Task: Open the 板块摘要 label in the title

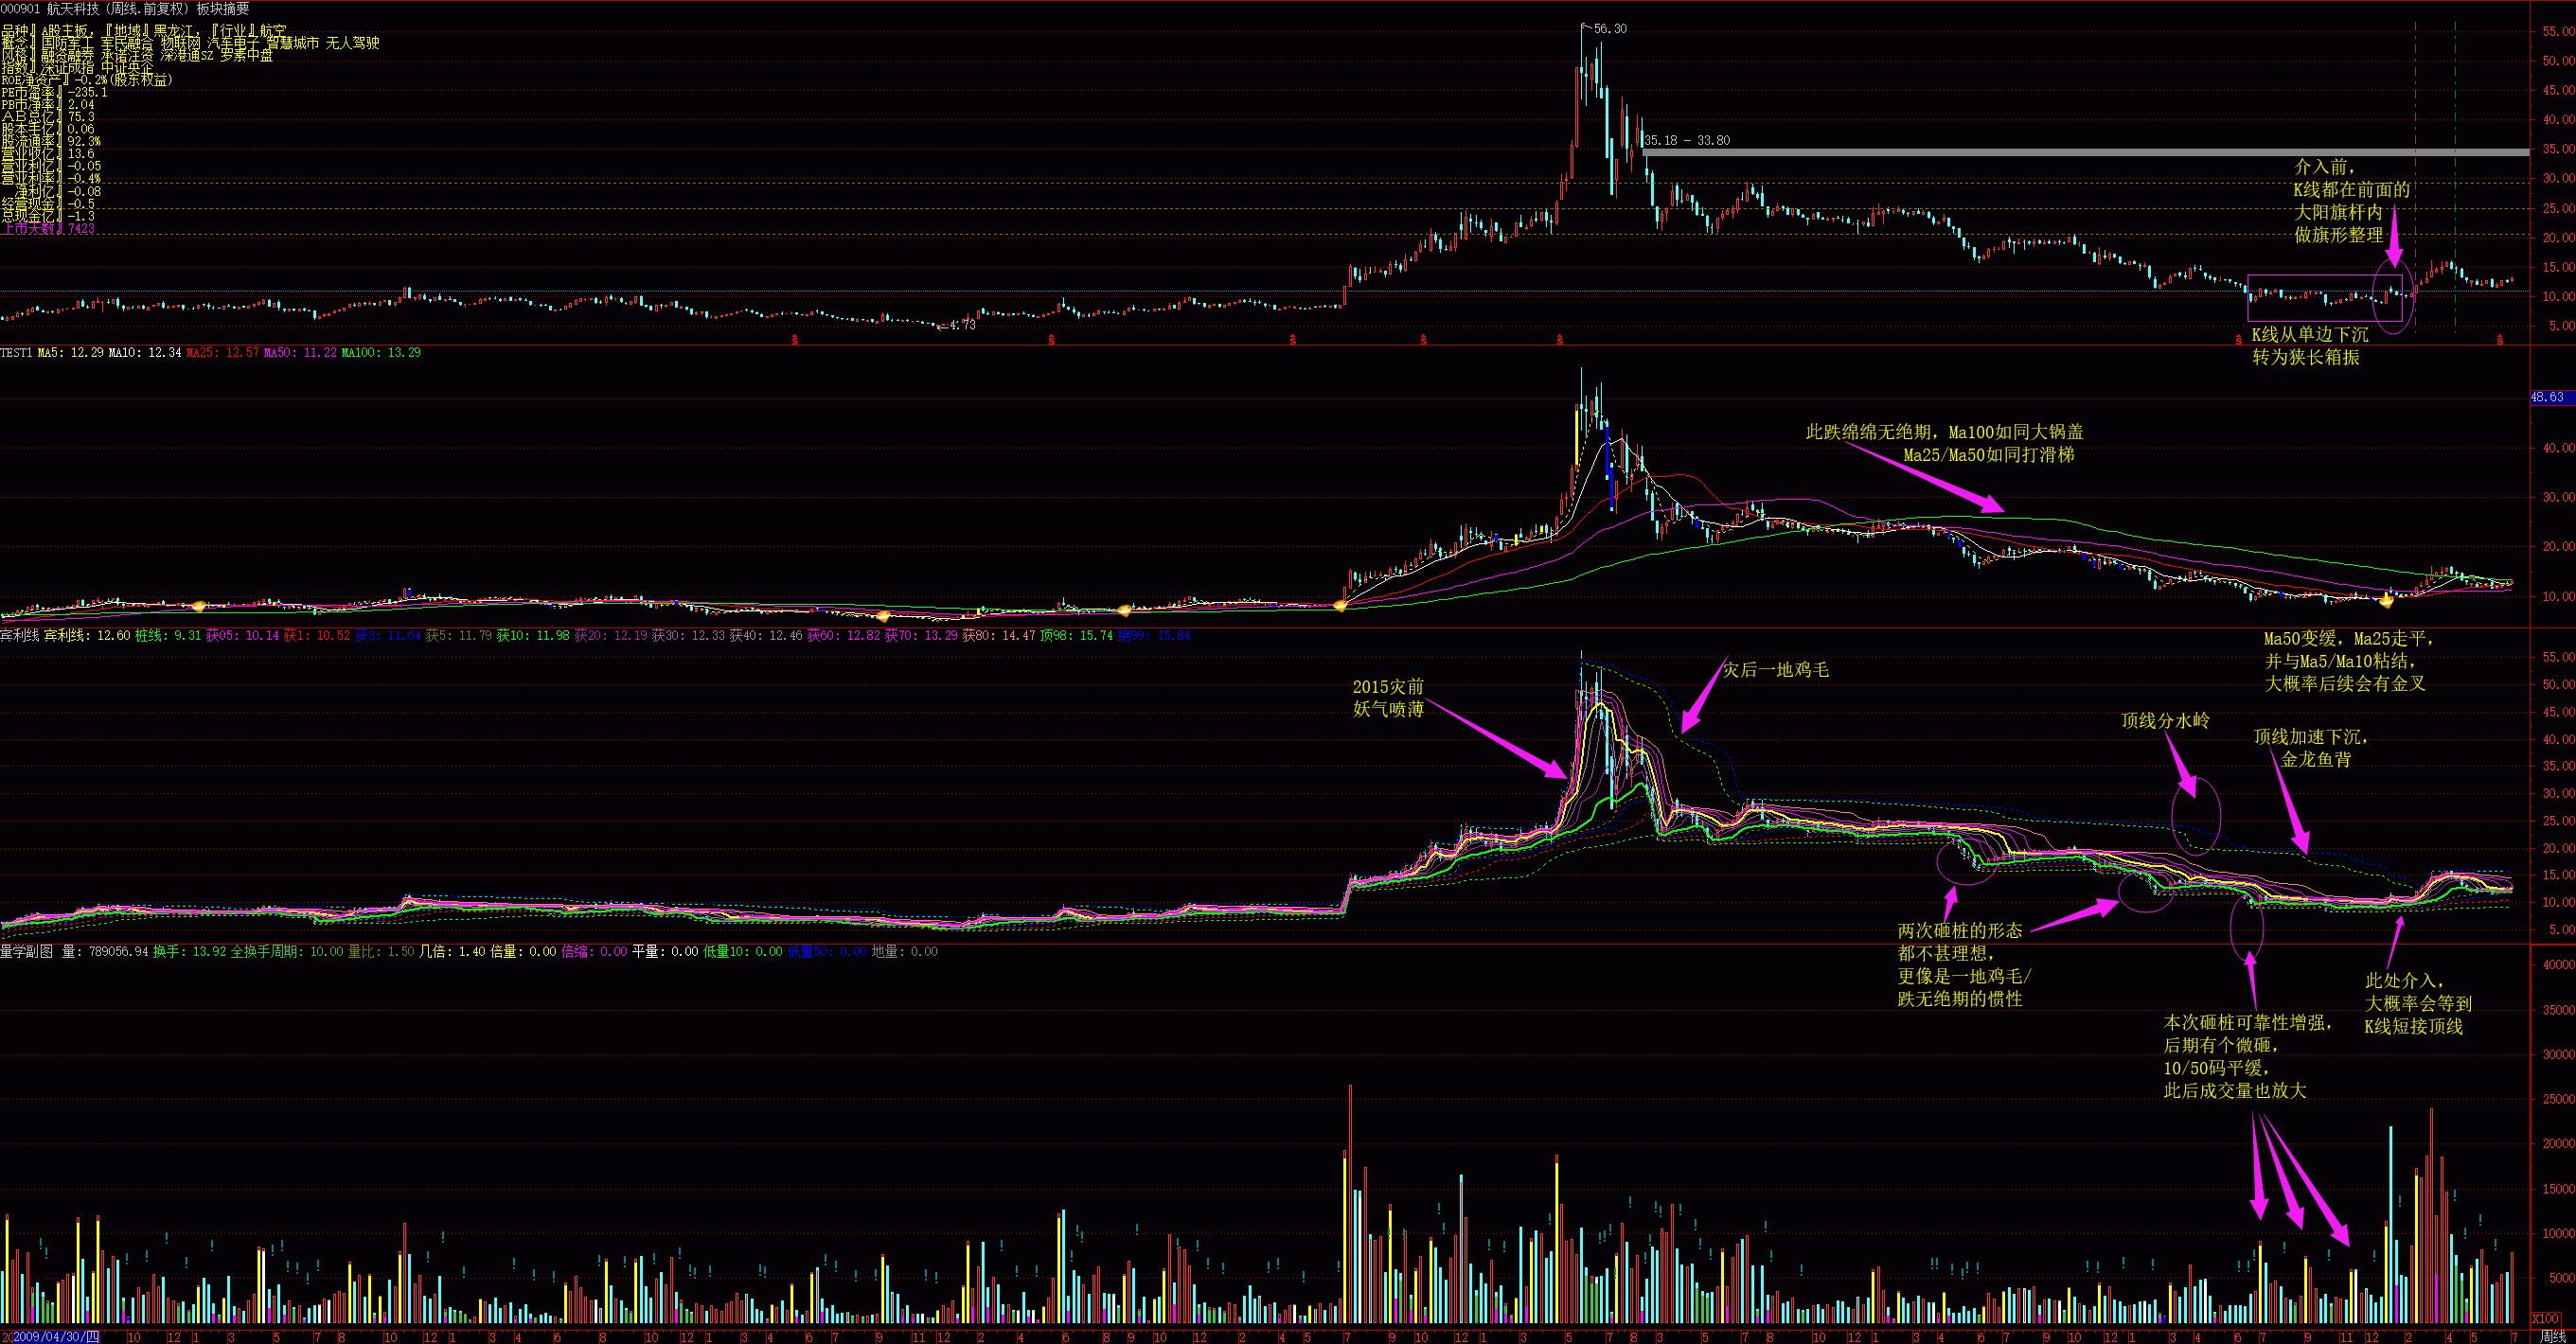Action: tap(223, 8)
